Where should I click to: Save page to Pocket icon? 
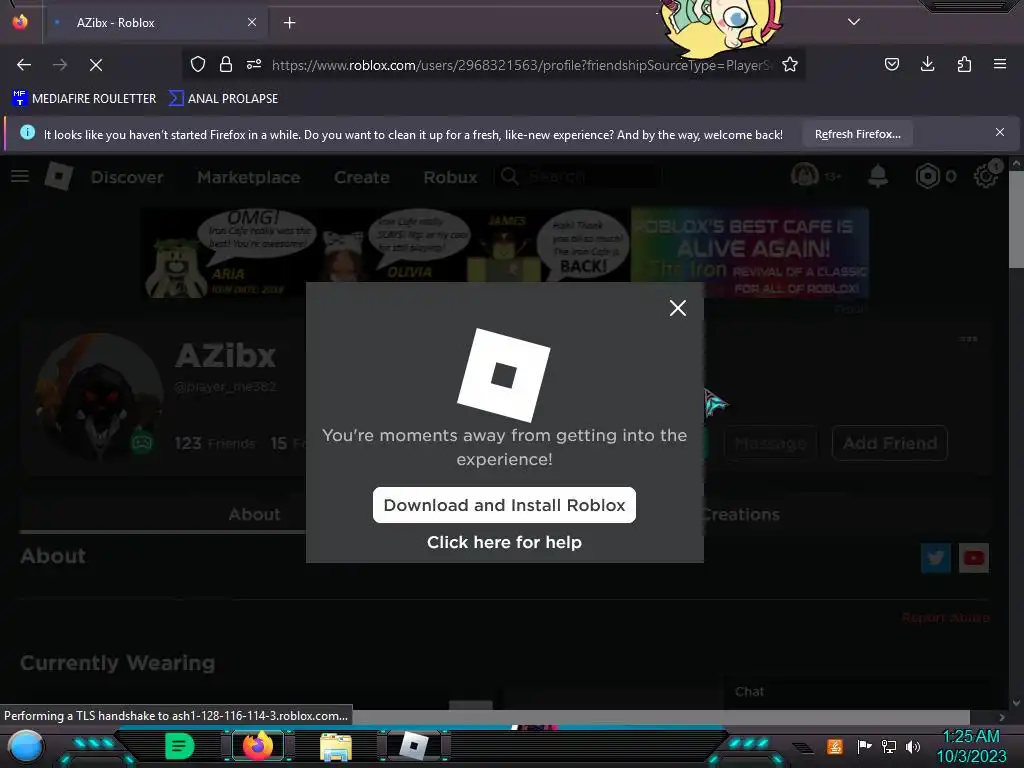[x=892, y=64]
